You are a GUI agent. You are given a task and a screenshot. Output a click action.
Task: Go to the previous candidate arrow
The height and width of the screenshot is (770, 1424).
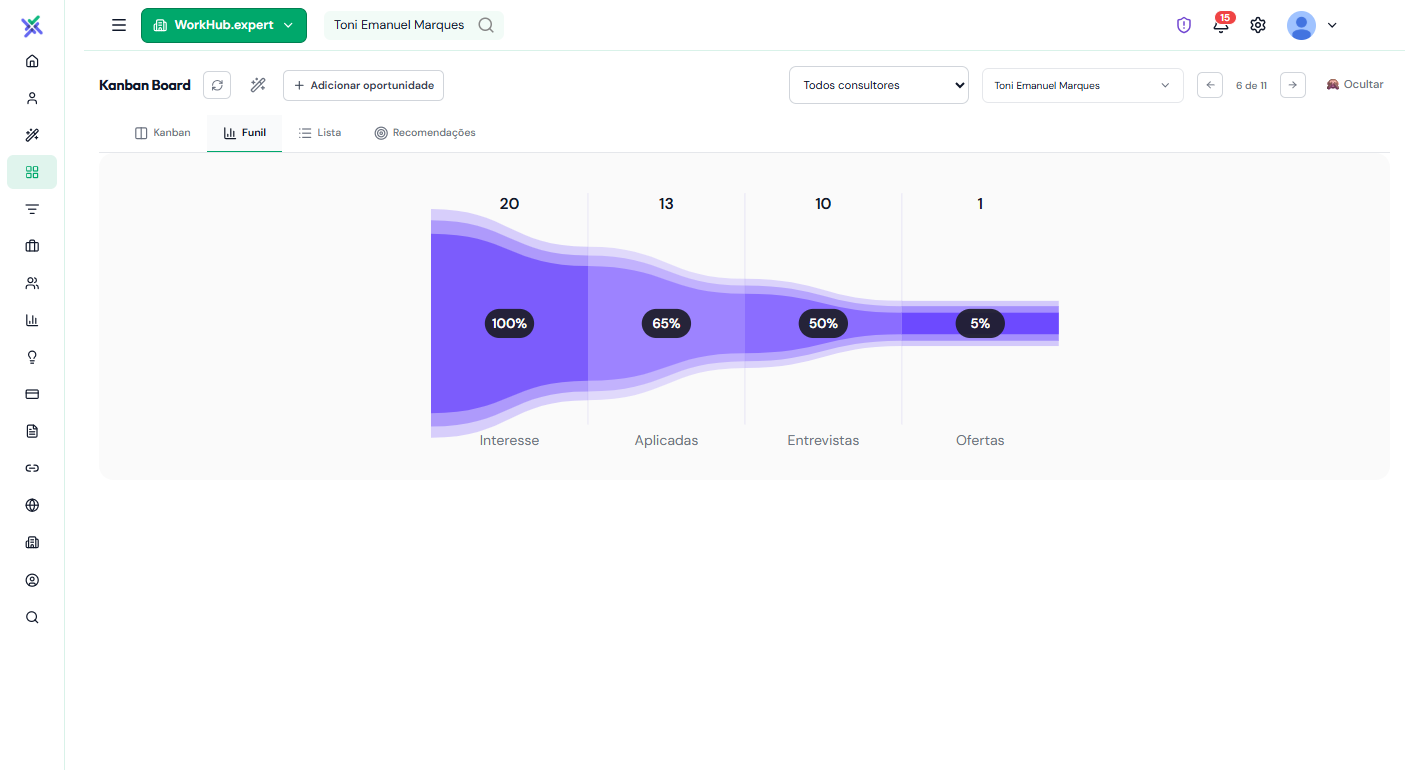click(x=1210, y=85)
